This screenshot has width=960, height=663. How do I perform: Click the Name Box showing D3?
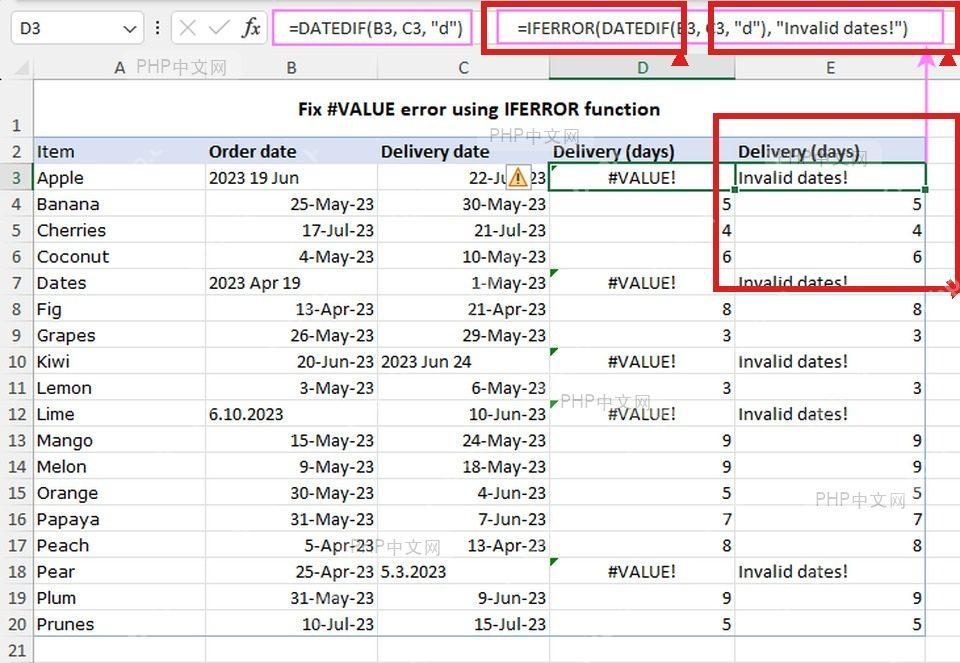coord(77,28)
